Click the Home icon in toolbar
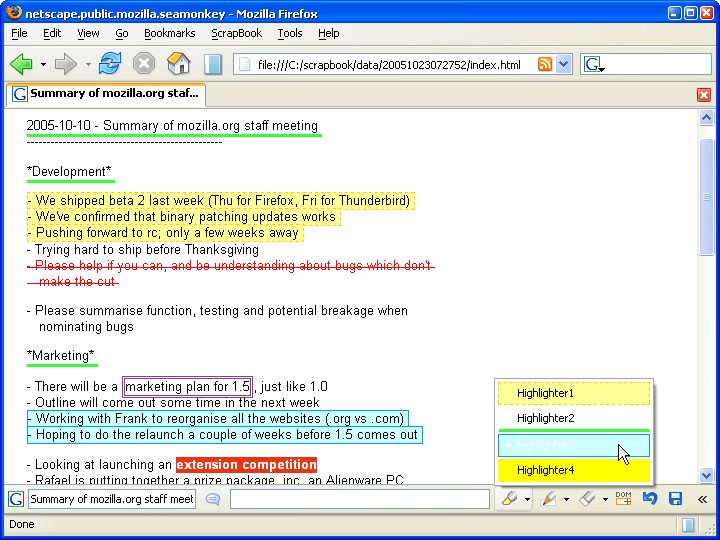The height and width of the screenshot is (540, 720). 178,65
